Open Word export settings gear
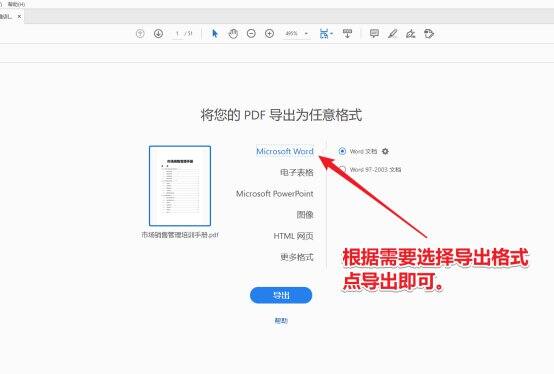 pyautogui.click(x=385, y=151)
